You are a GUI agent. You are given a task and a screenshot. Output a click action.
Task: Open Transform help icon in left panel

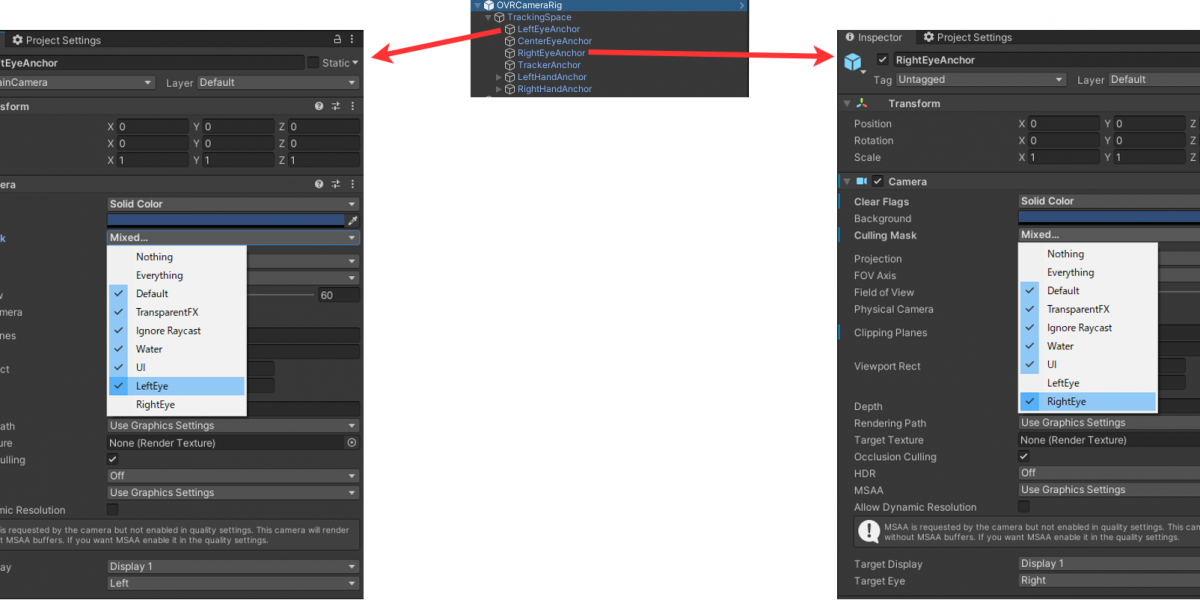pos(319,106)
